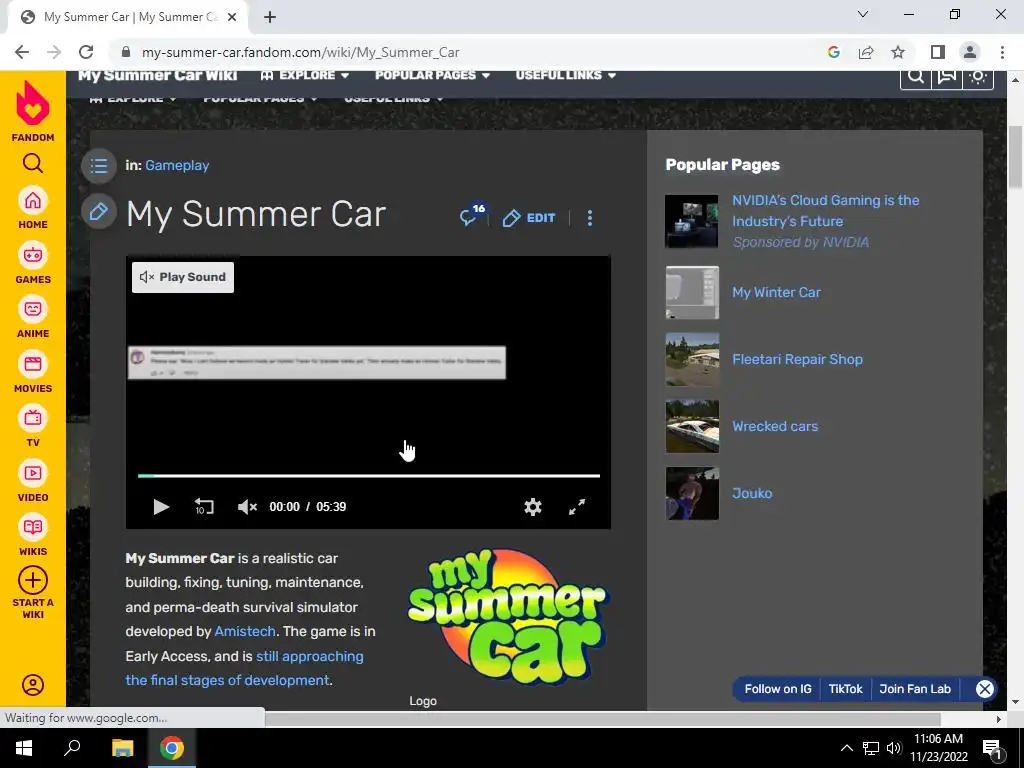This screenshot has height=768, width=1024.
Task: Open Jouko page link
Action: 752,493
